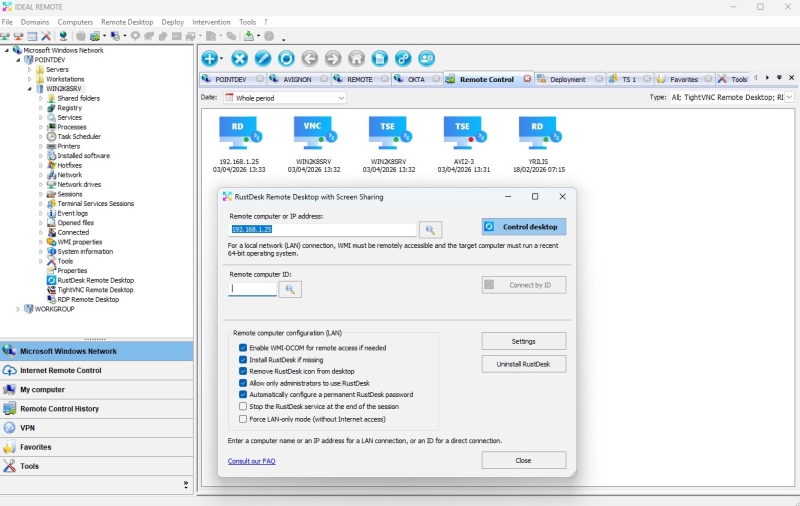Image resolution: width=800 pixels, height=506 pixels.
Task: Open the Date period dropdown
Action: [284, 98]
